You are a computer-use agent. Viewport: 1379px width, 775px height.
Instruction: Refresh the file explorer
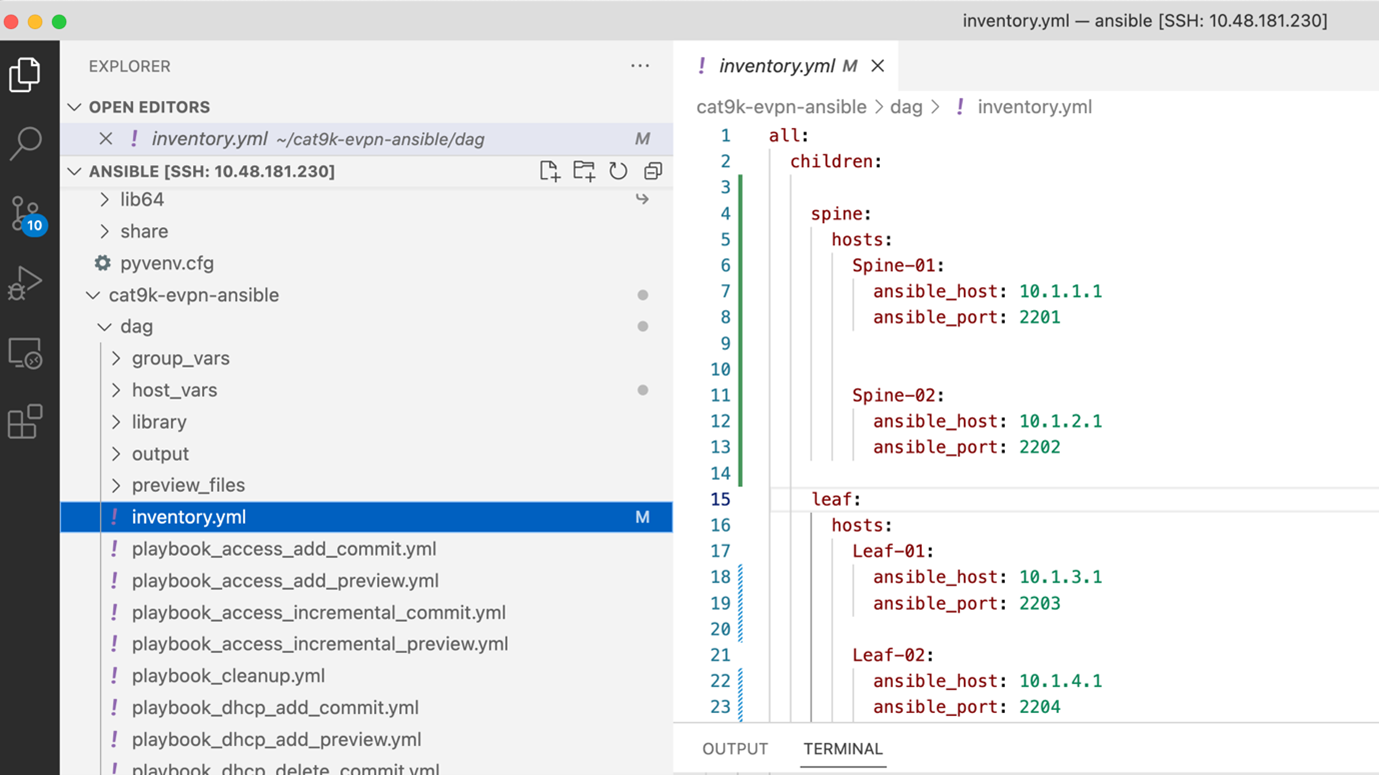618,171
